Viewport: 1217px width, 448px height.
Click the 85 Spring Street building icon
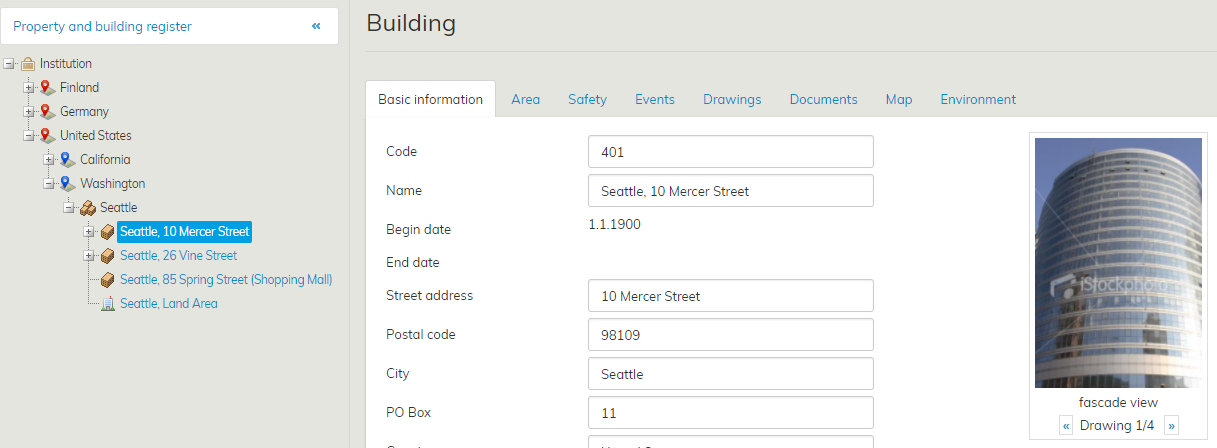pyautogui.click(x=108, y=280)
